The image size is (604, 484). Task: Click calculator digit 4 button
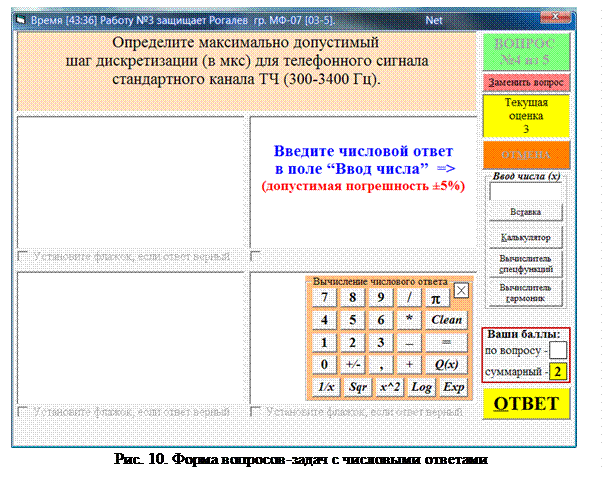pyautogui.click(x=324, y=320)
